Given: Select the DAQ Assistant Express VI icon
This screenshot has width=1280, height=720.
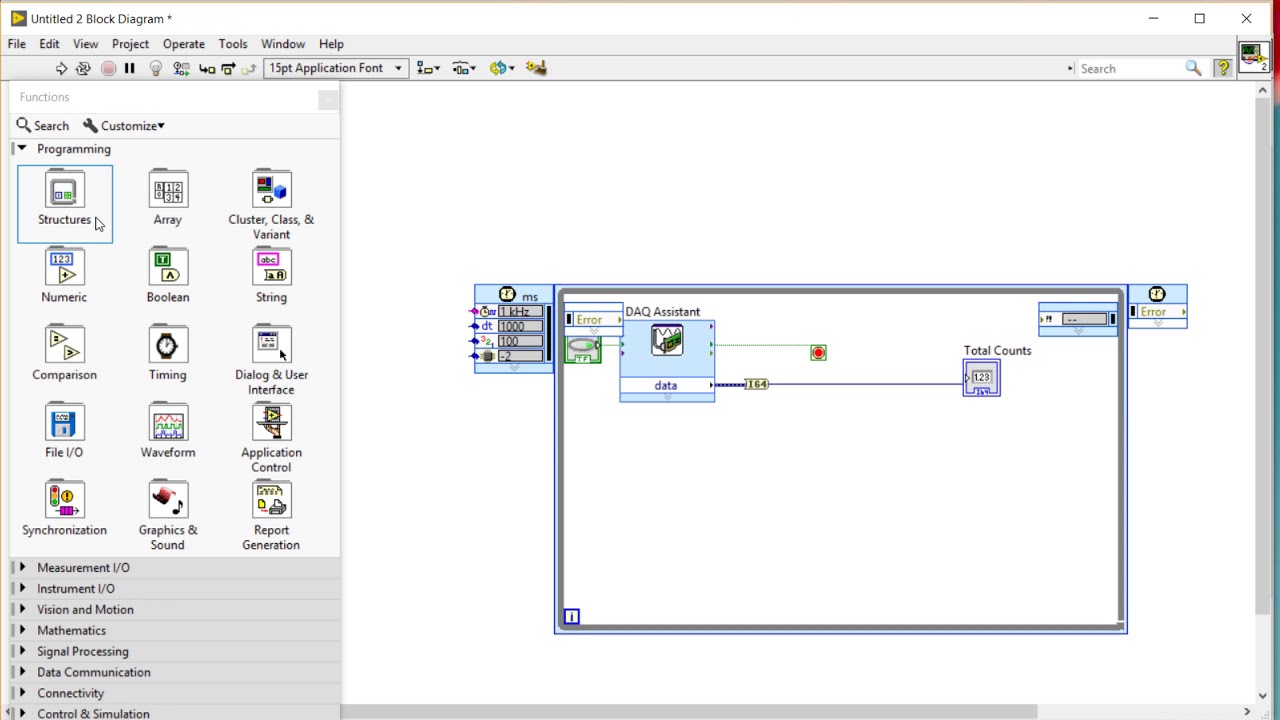Looking at the screenshot, I should [x=667, y=341].
